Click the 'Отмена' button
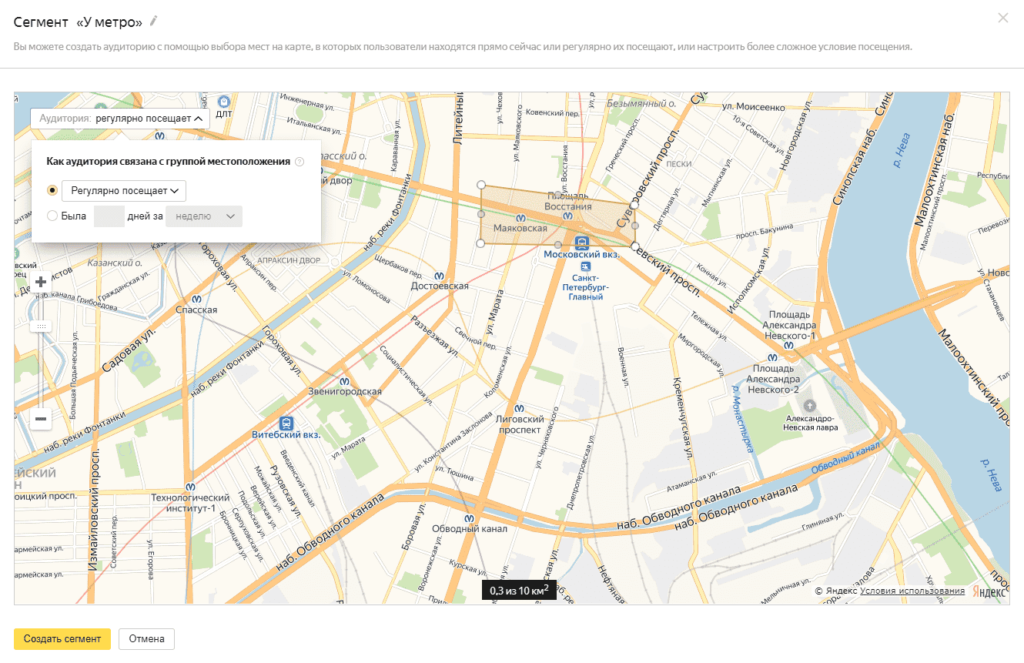The image size is (1024, 663). pyautogui.click(x=146, y=639)
